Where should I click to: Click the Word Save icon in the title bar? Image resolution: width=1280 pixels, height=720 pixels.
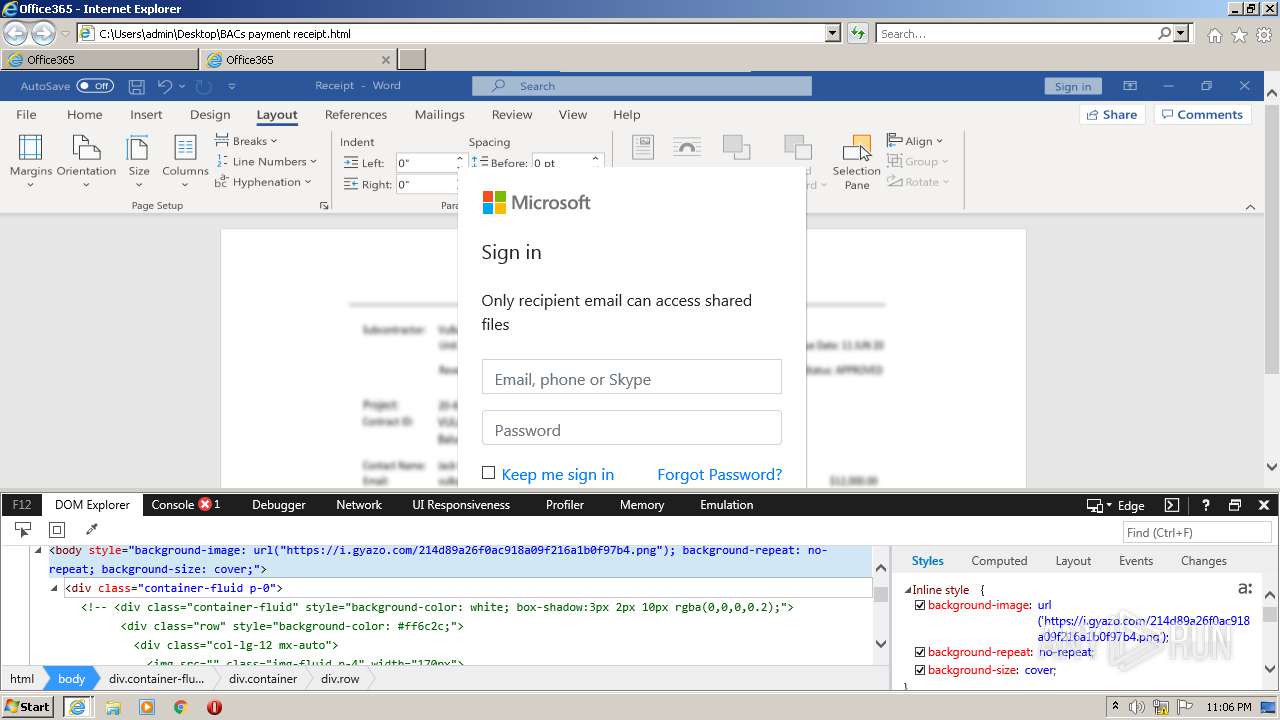point(137,86)
